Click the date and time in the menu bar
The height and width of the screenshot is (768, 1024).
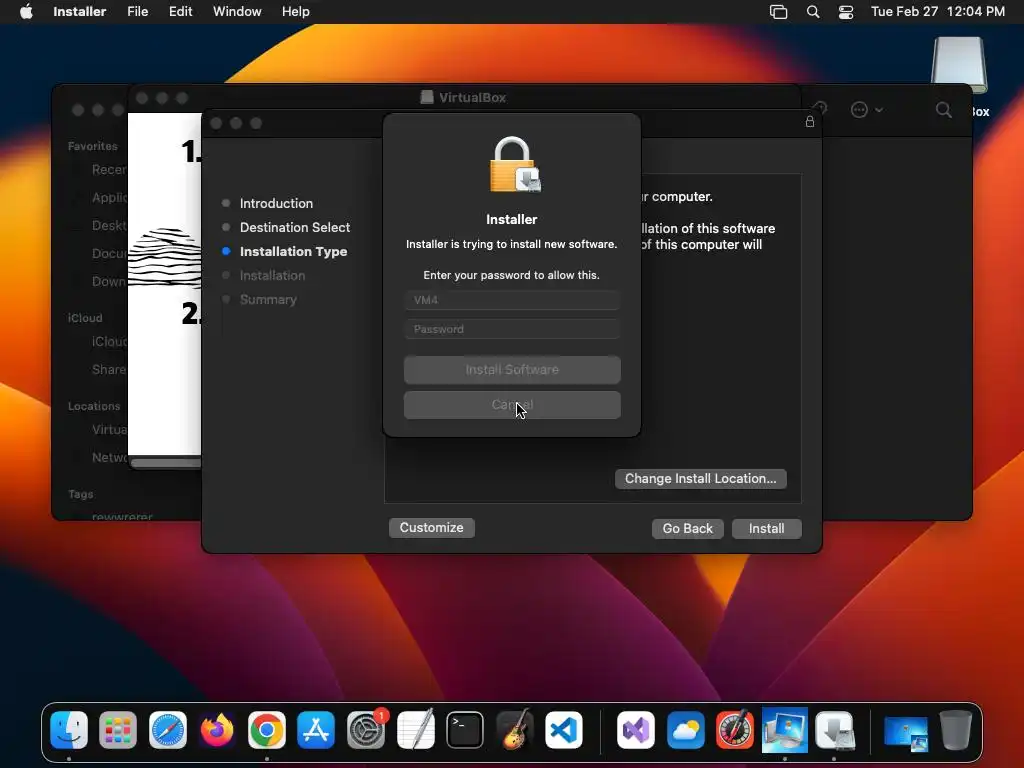[x=937, y=12]
